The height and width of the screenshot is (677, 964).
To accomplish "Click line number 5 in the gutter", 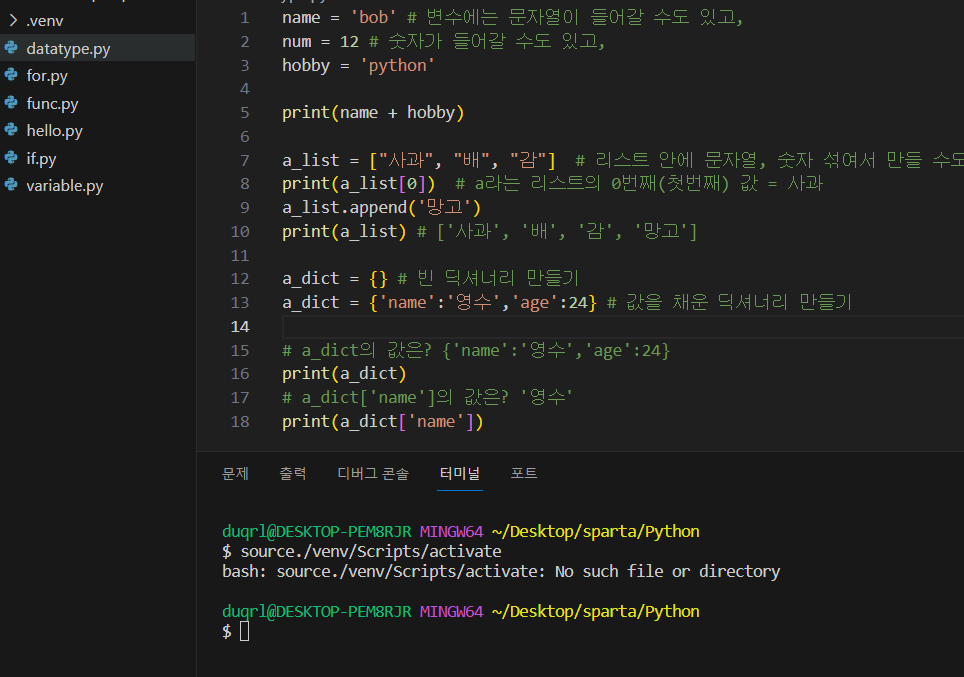I will pyautogui.click(x=245, y=113).
